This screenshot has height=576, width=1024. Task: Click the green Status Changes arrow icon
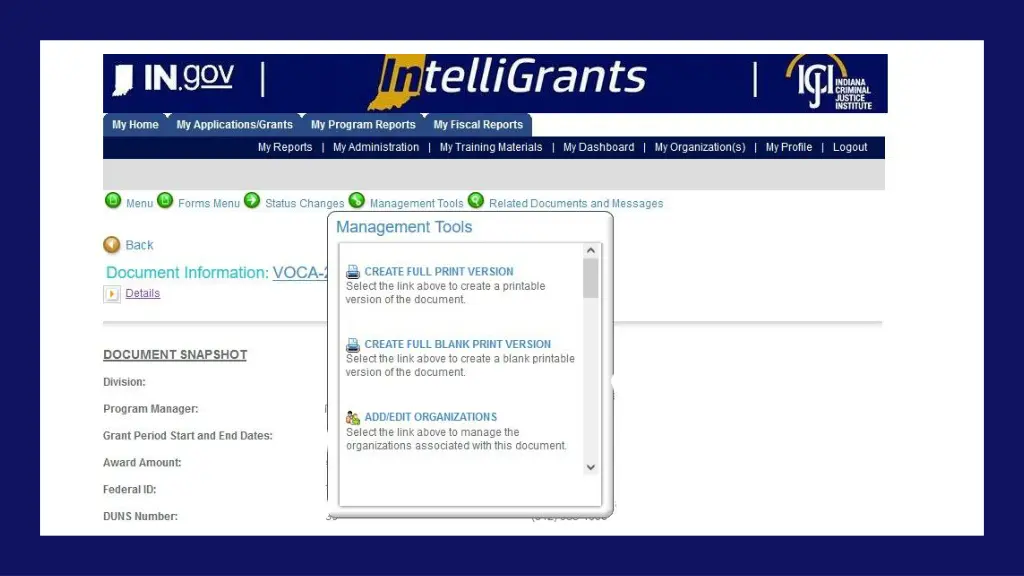click(252, 200)
